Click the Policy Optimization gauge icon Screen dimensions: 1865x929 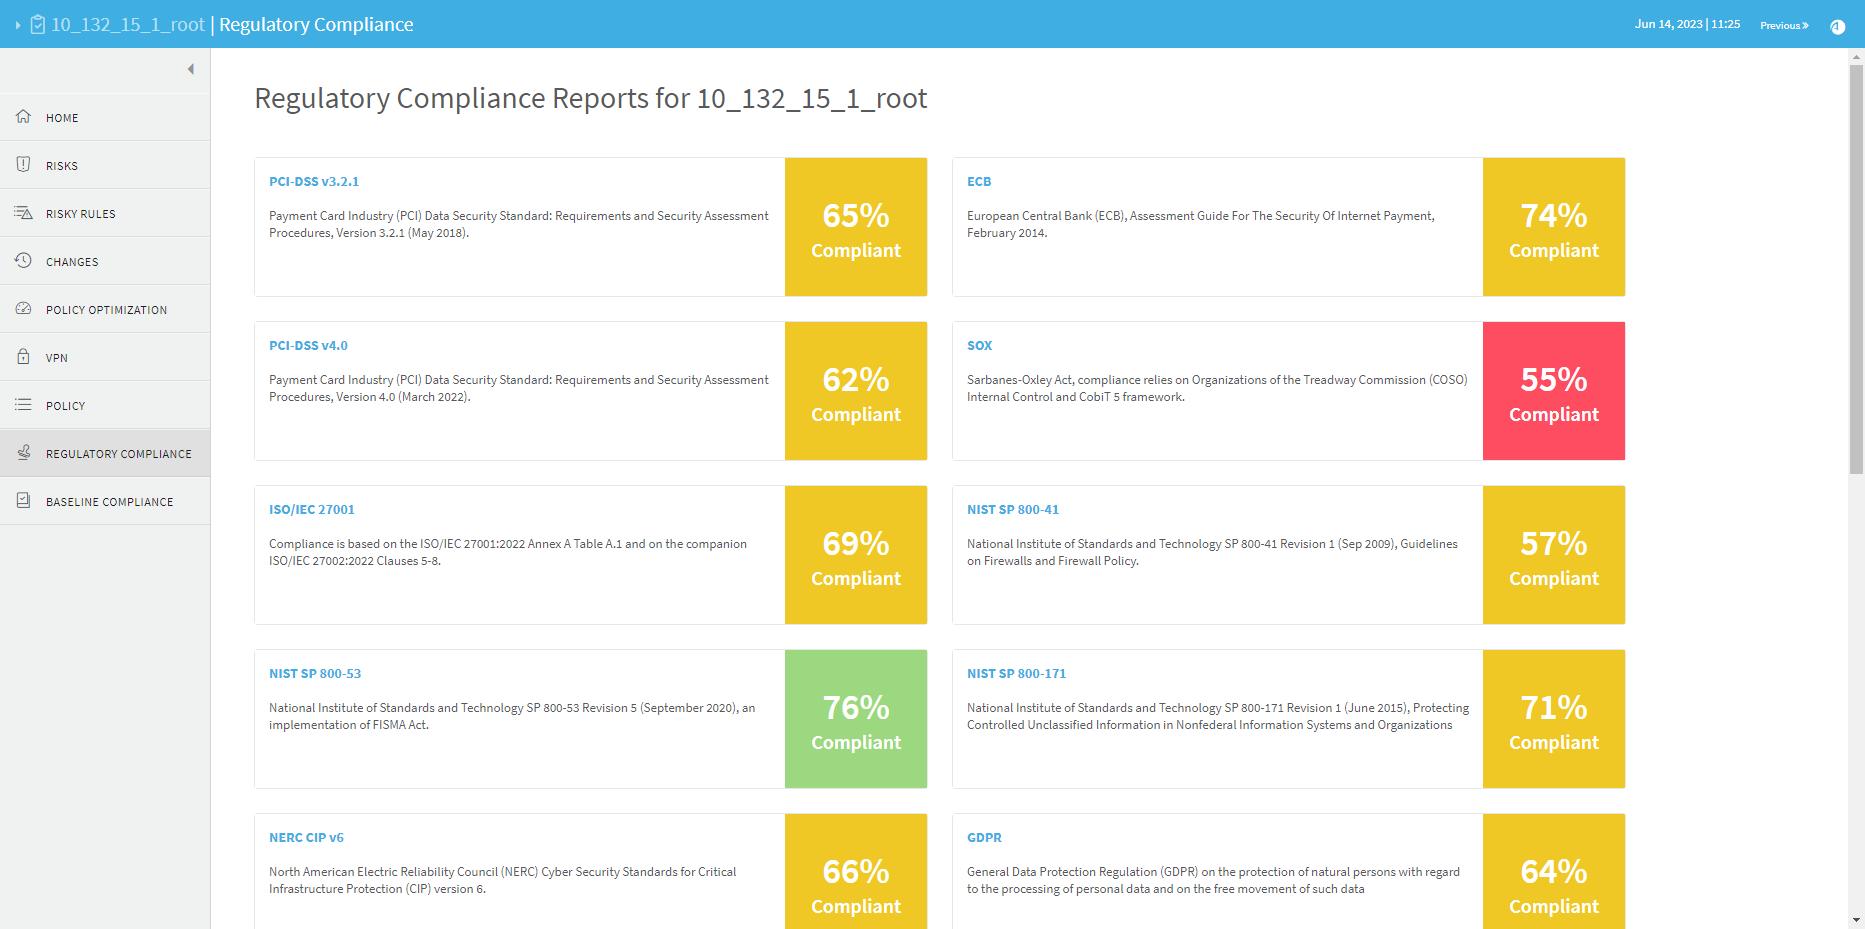[x=23, y=309]
